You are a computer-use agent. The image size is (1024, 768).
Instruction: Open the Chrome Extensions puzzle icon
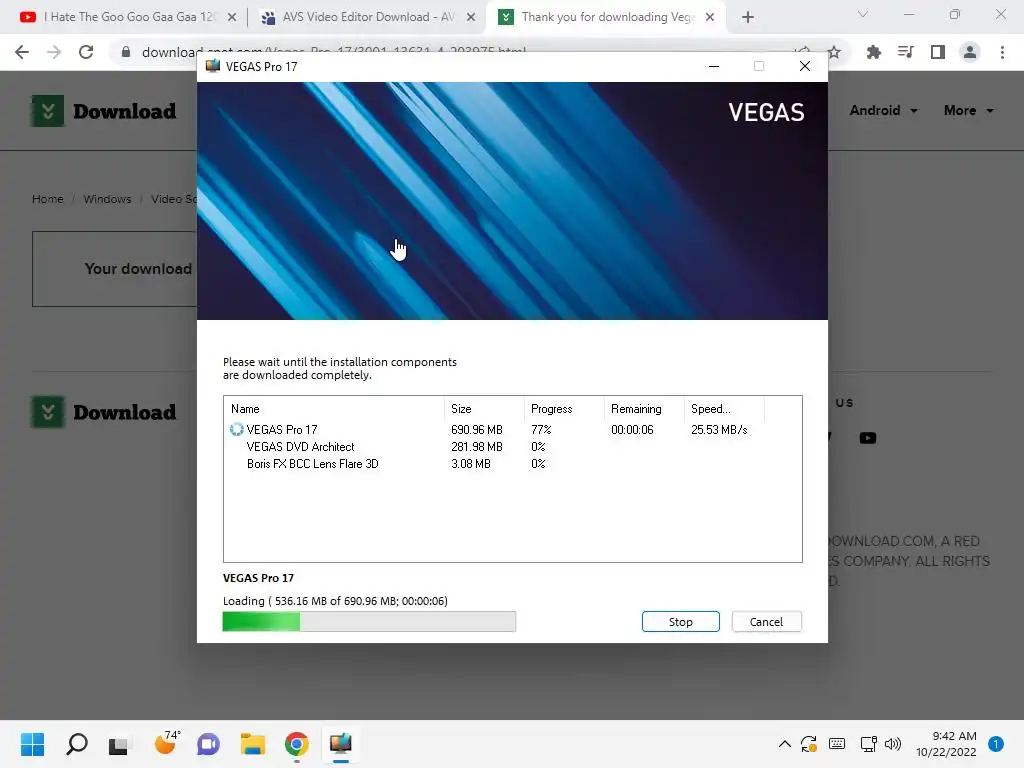[x=874, y=52]
